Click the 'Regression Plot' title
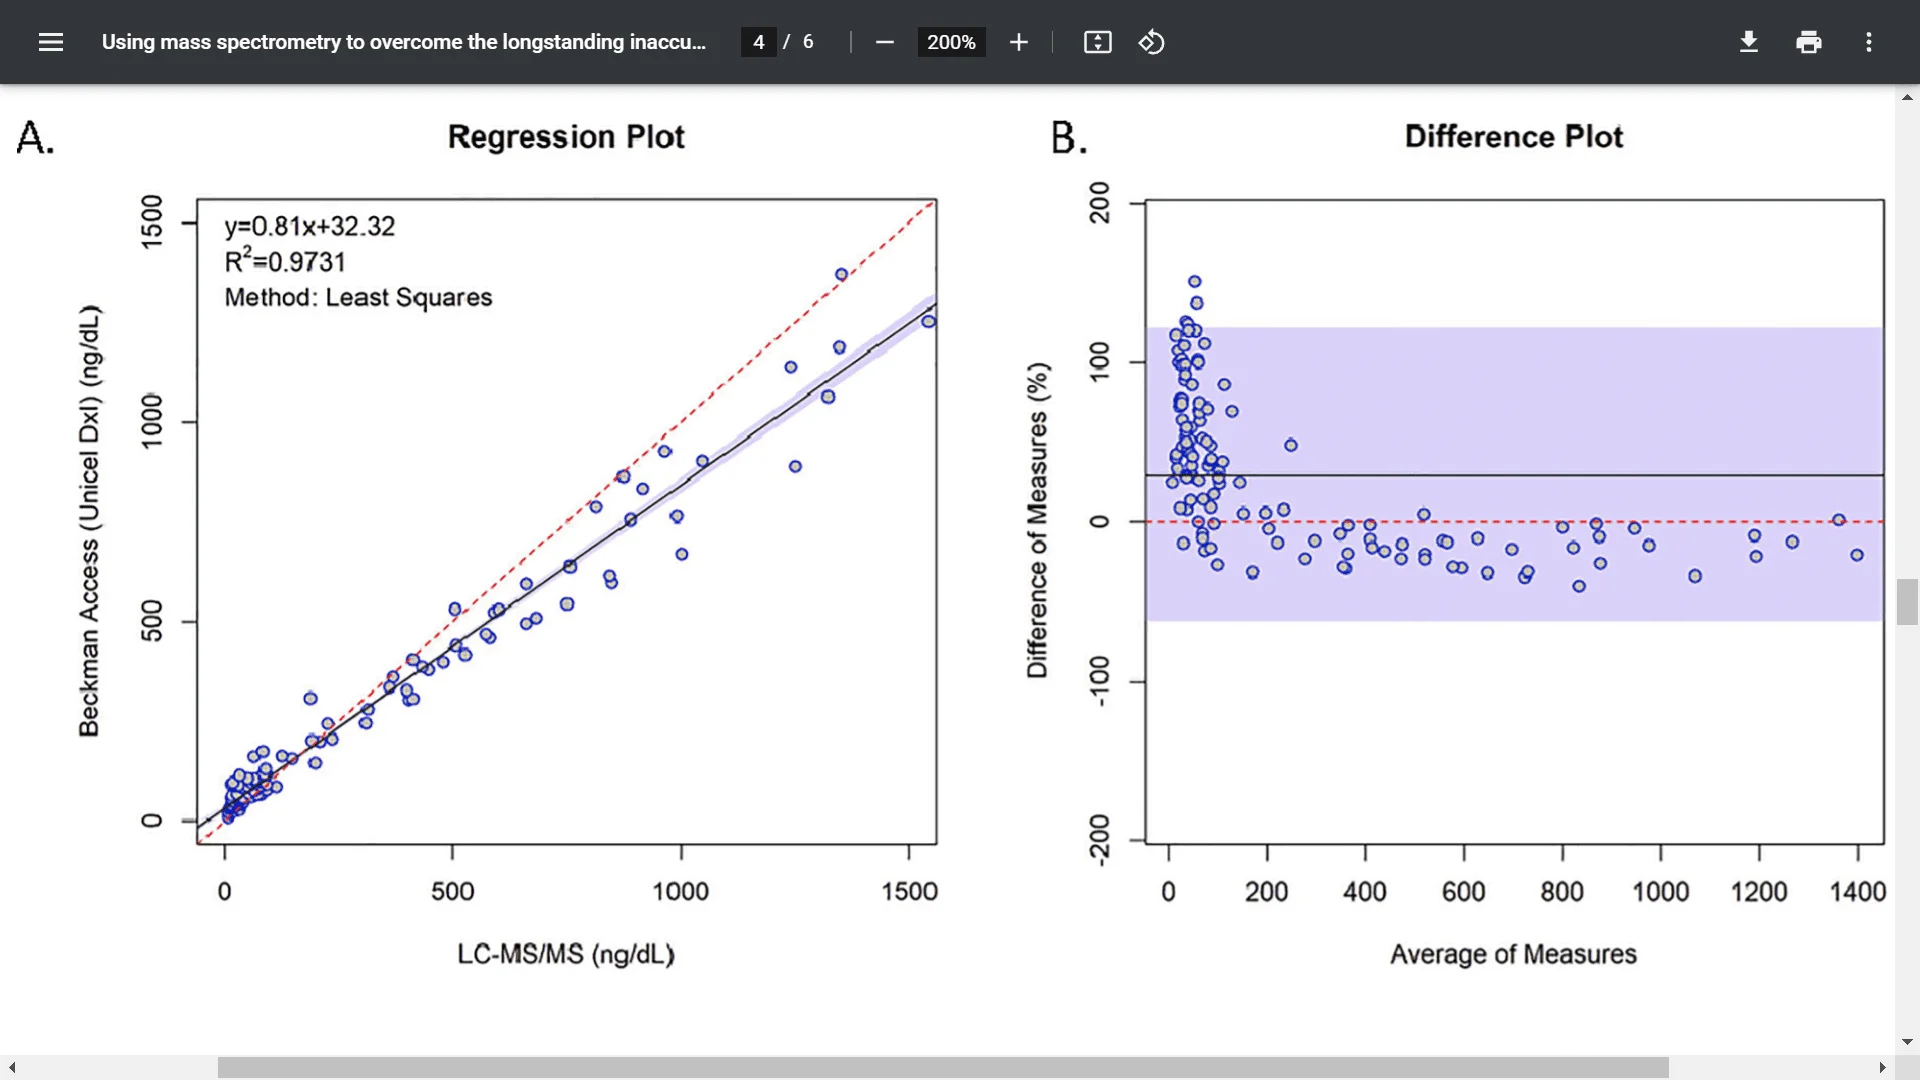1920x1080 pixels. click(x=566, y=136)
